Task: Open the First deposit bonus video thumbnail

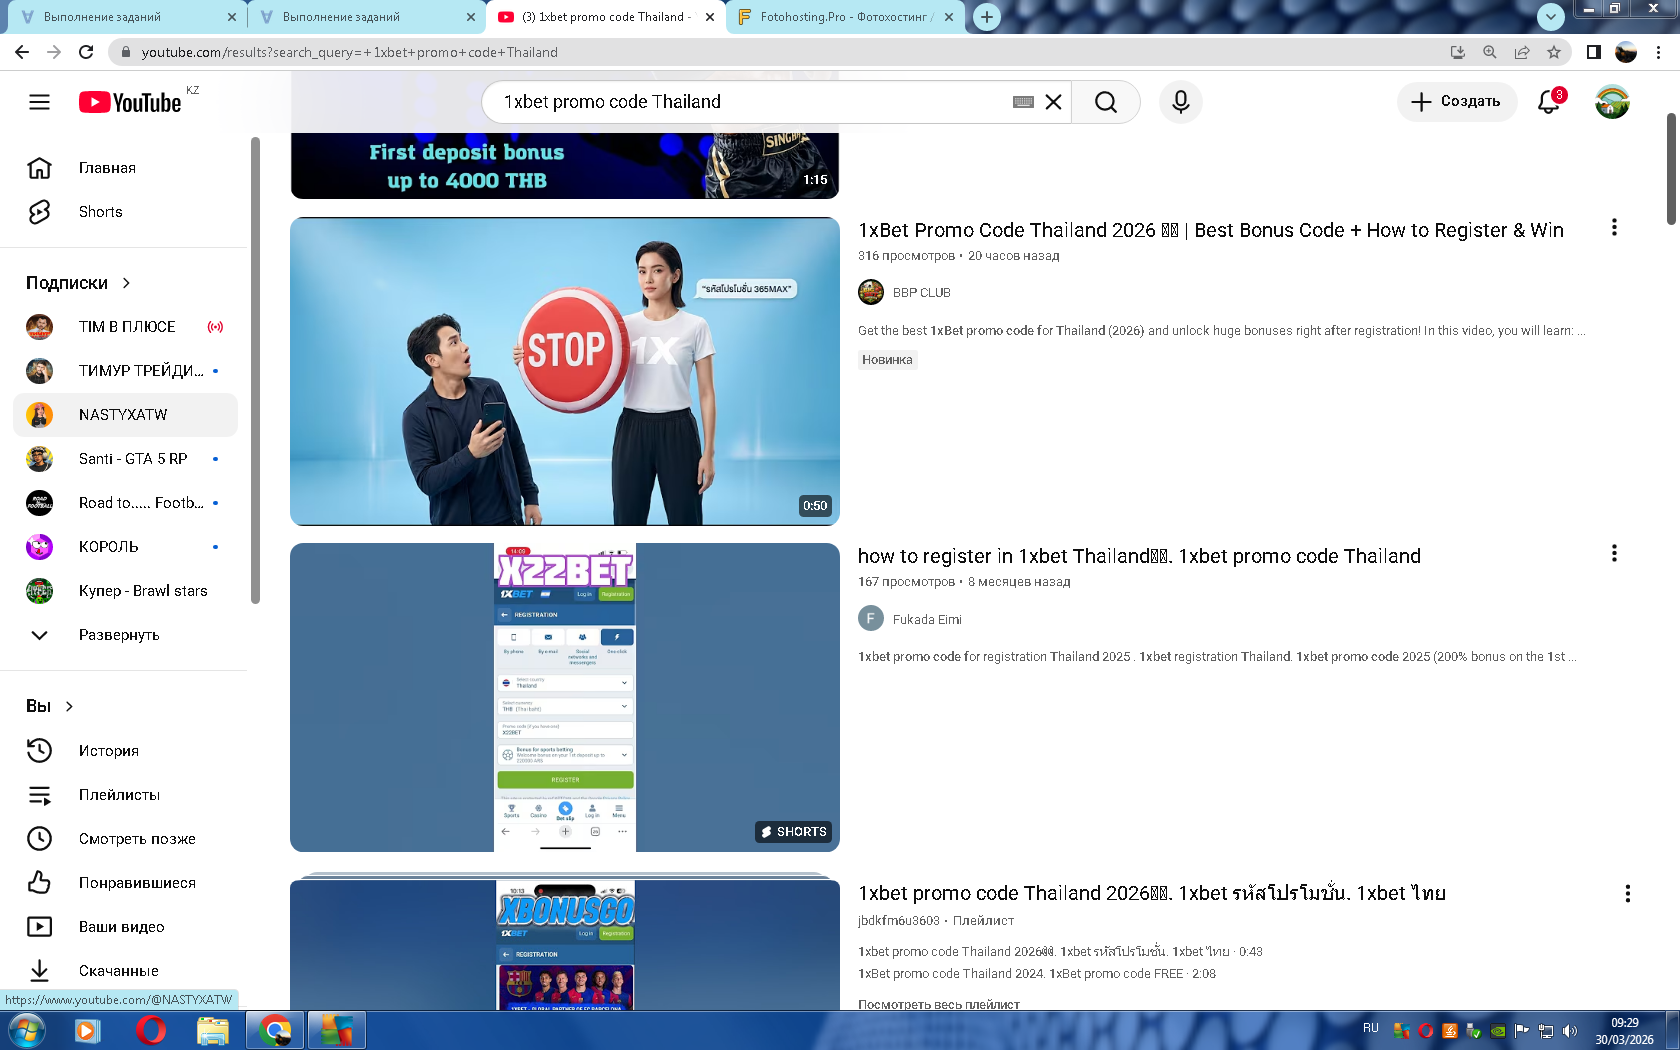Action: click(565, 166)
